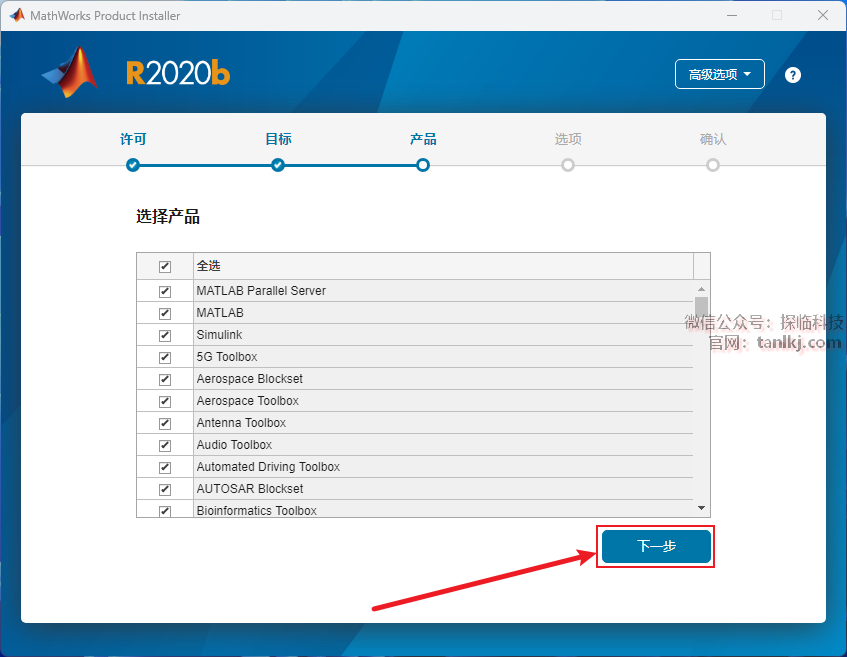Toggle the MATLAB product checkbox
Image resolution: width=847 pixels, height=657 pixels.
point(165,314)
